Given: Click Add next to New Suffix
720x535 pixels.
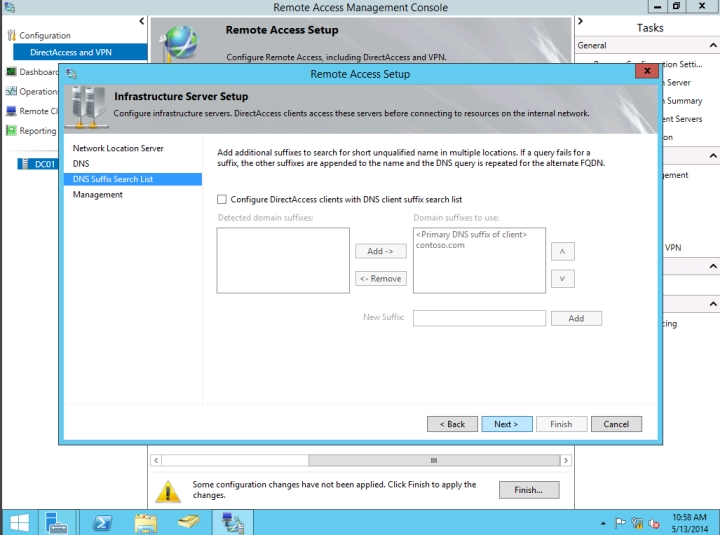Looking at the screenshot, I should coord(576,318).
